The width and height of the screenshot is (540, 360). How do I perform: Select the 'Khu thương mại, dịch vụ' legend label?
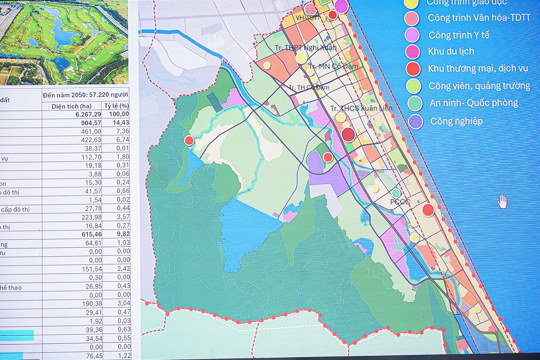478,68
